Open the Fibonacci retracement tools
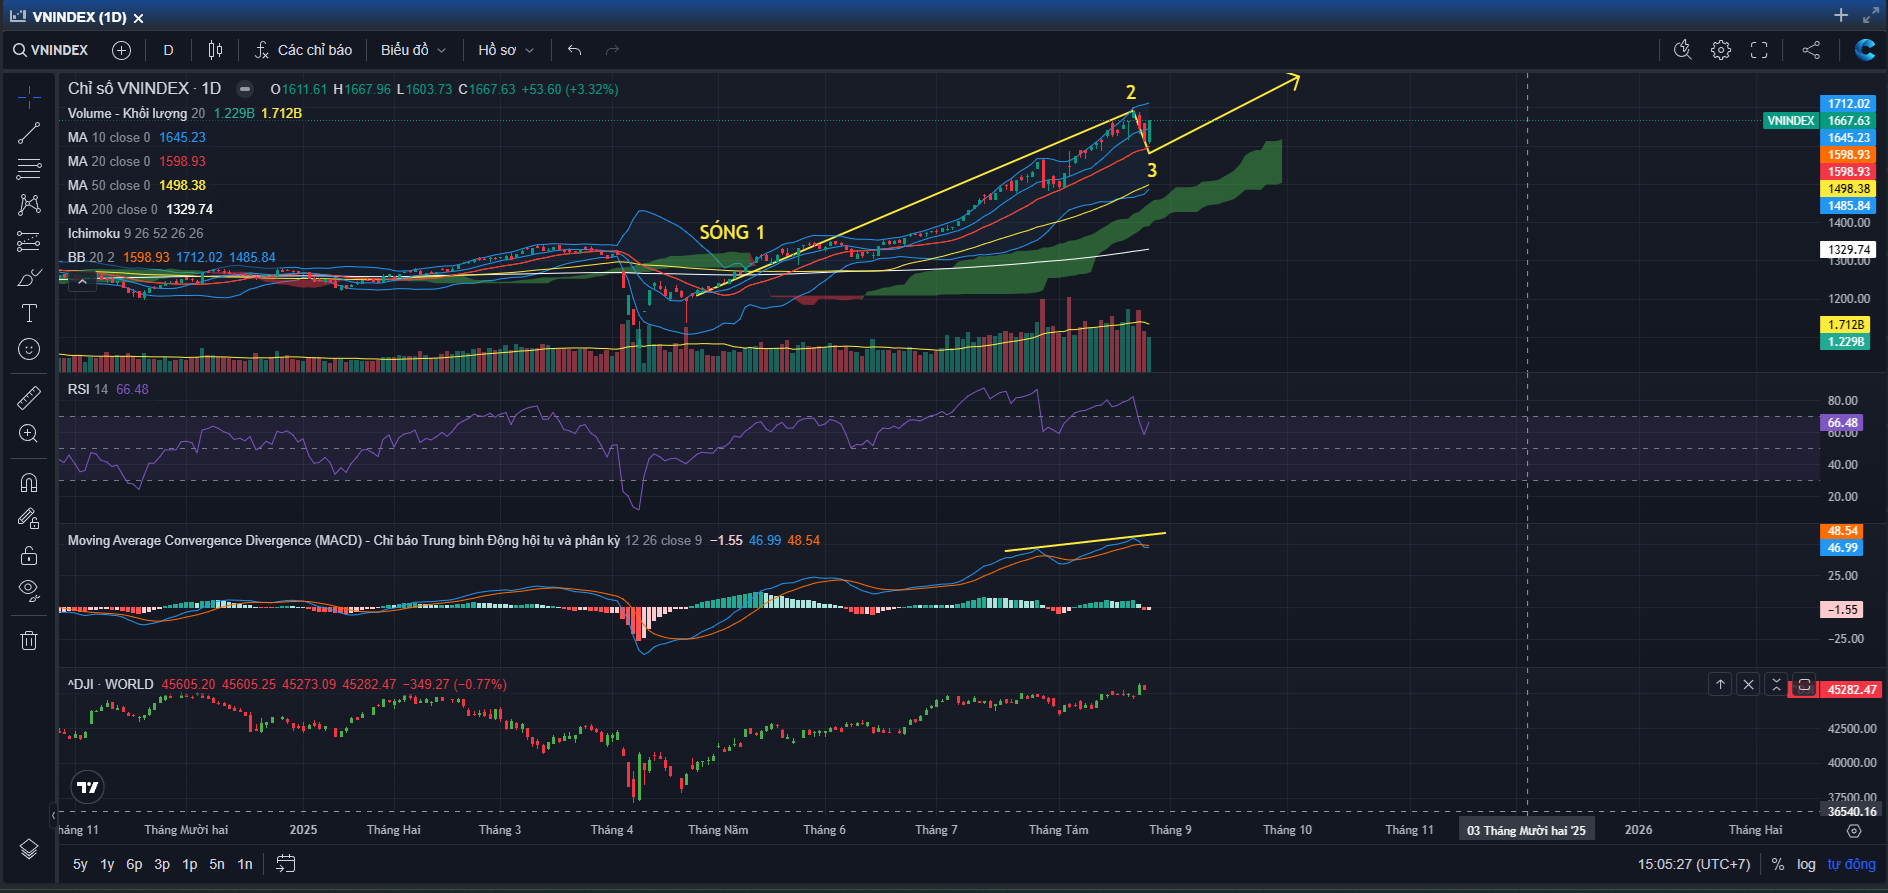 pyautogui.click(x=29, y=169)
